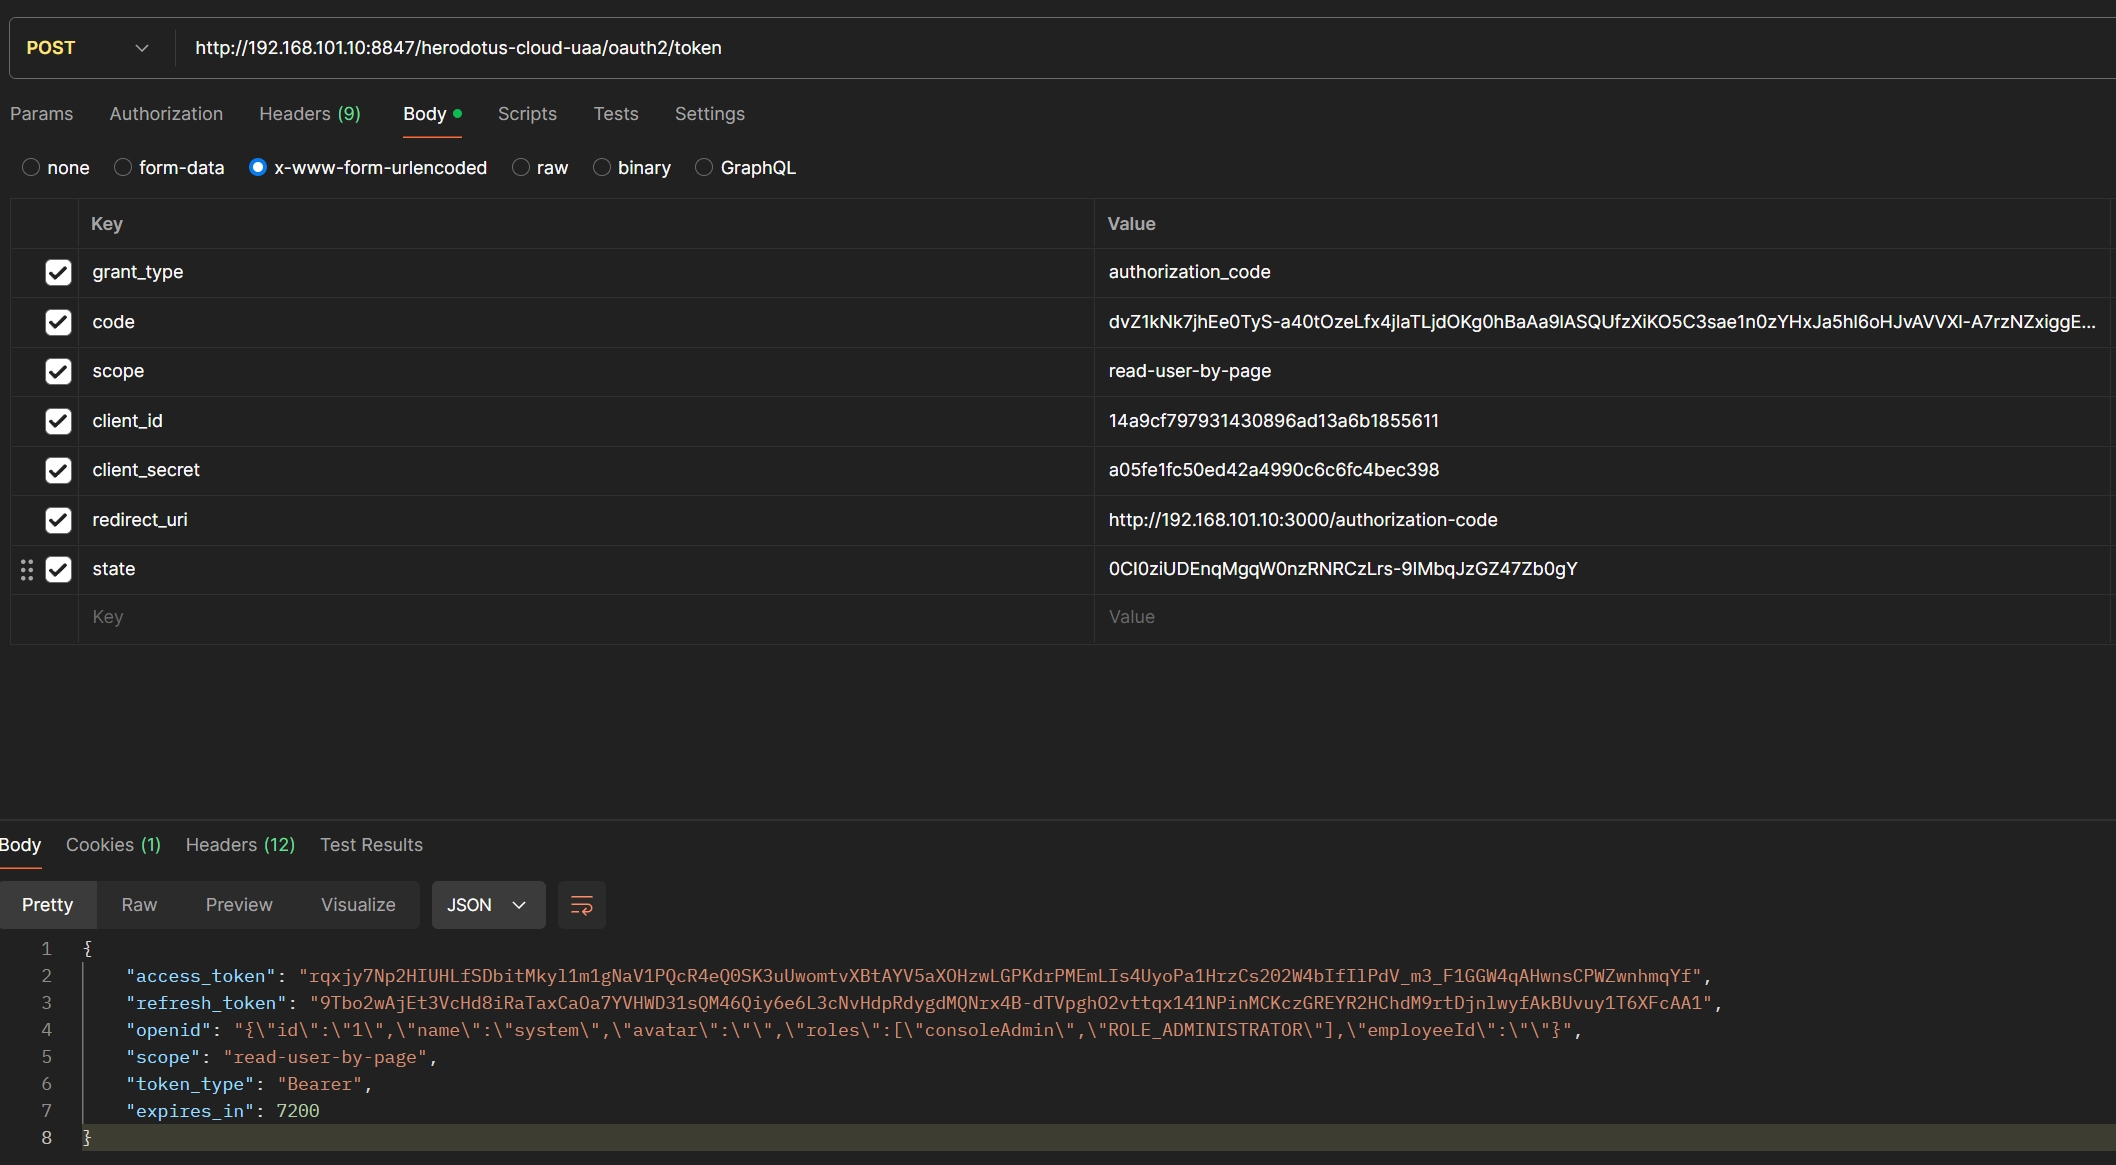Expand the JSON format dropdown
The height and width of the screenshot is (1165, 2116).
tap(487, 905)
